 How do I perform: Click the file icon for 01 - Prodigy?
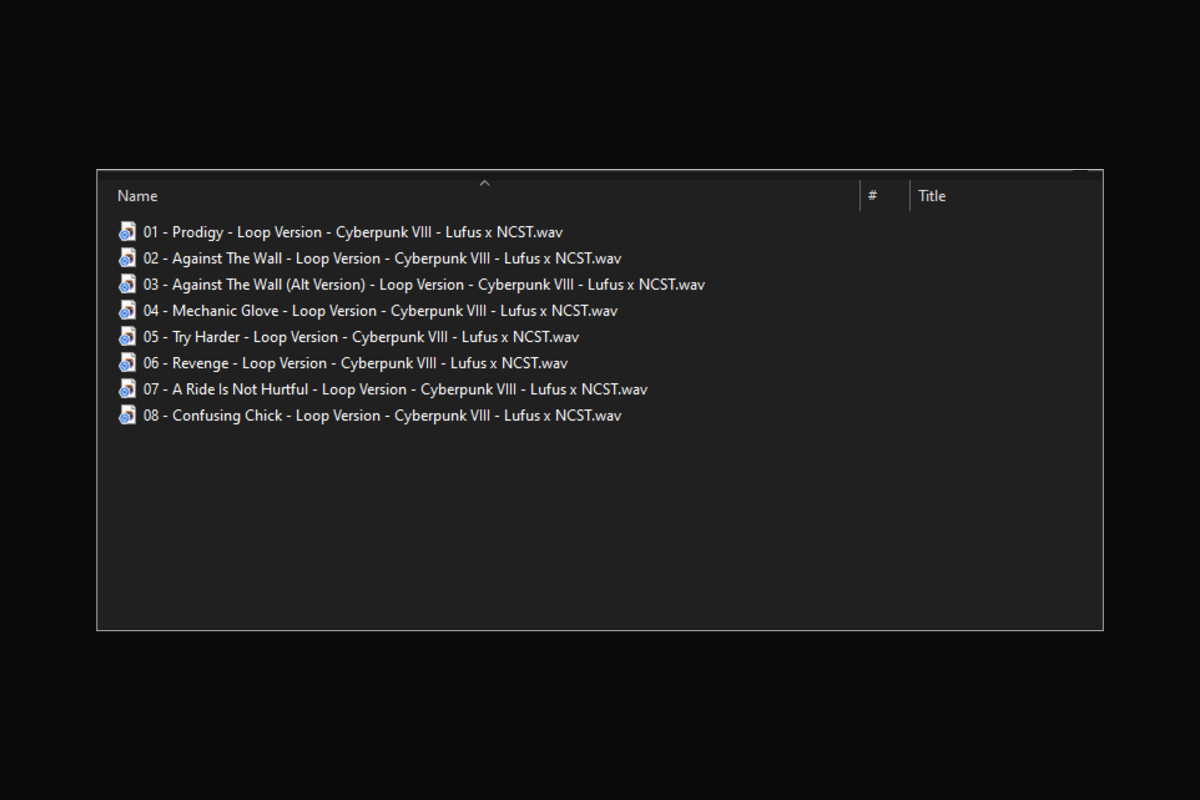127,232
